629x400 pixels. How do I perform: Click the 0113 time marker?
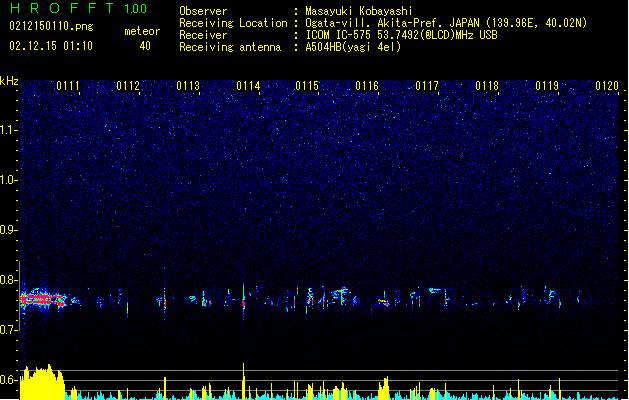188,86
